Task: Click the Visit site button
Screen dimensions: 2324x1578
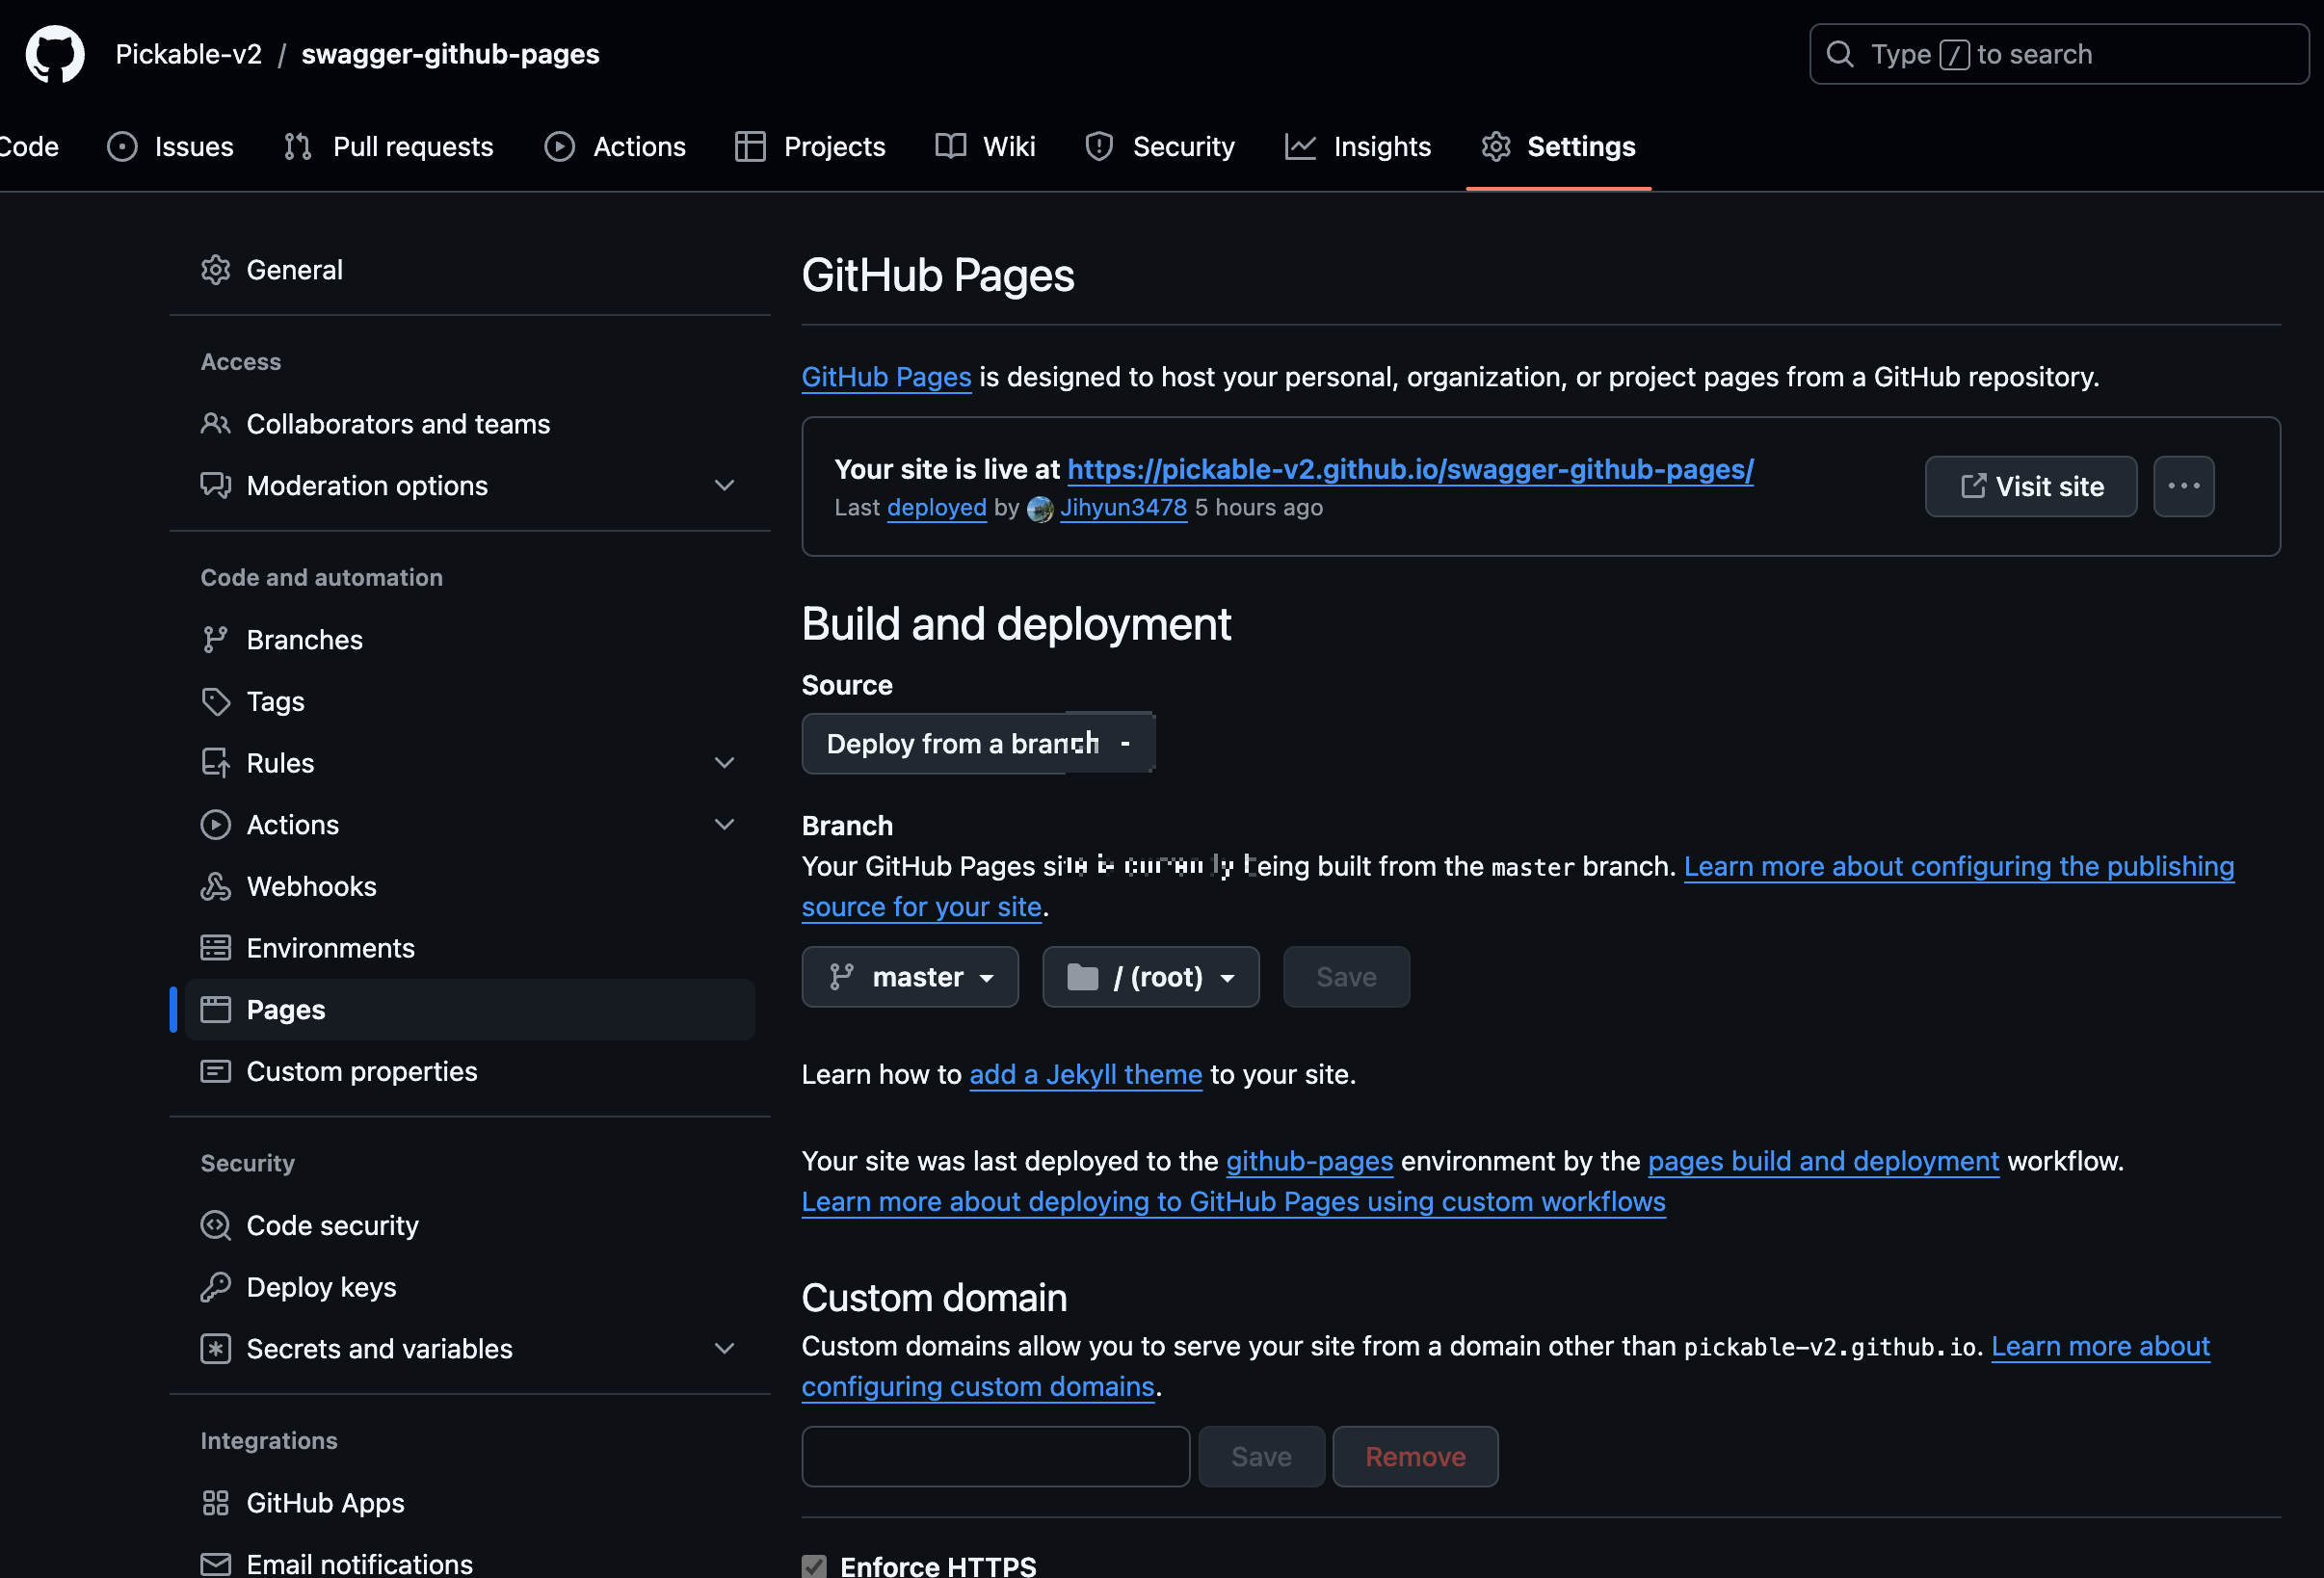Action: pos(2030,486)
